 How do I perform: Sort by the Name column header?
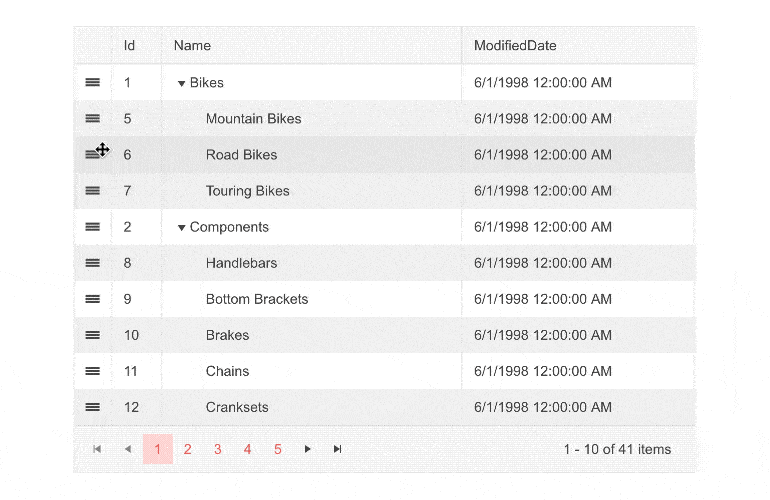pos(193,45)
